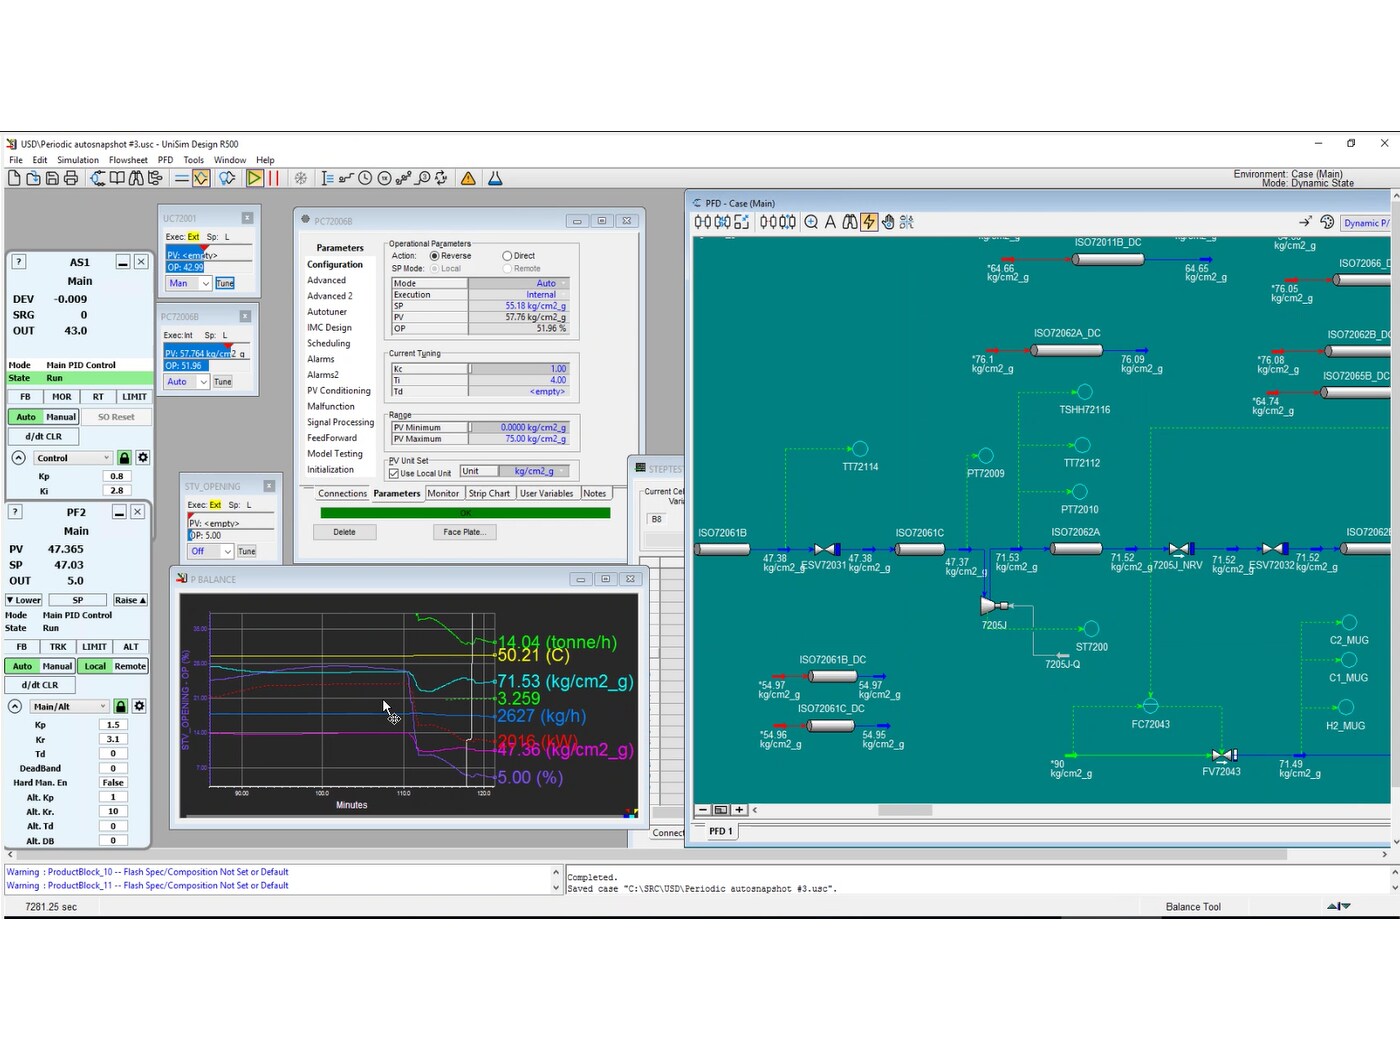This screenshot has height=1050, width=1400.
Task: Click the highlighted Dynamics mode icon
Action: pos(201,178)
